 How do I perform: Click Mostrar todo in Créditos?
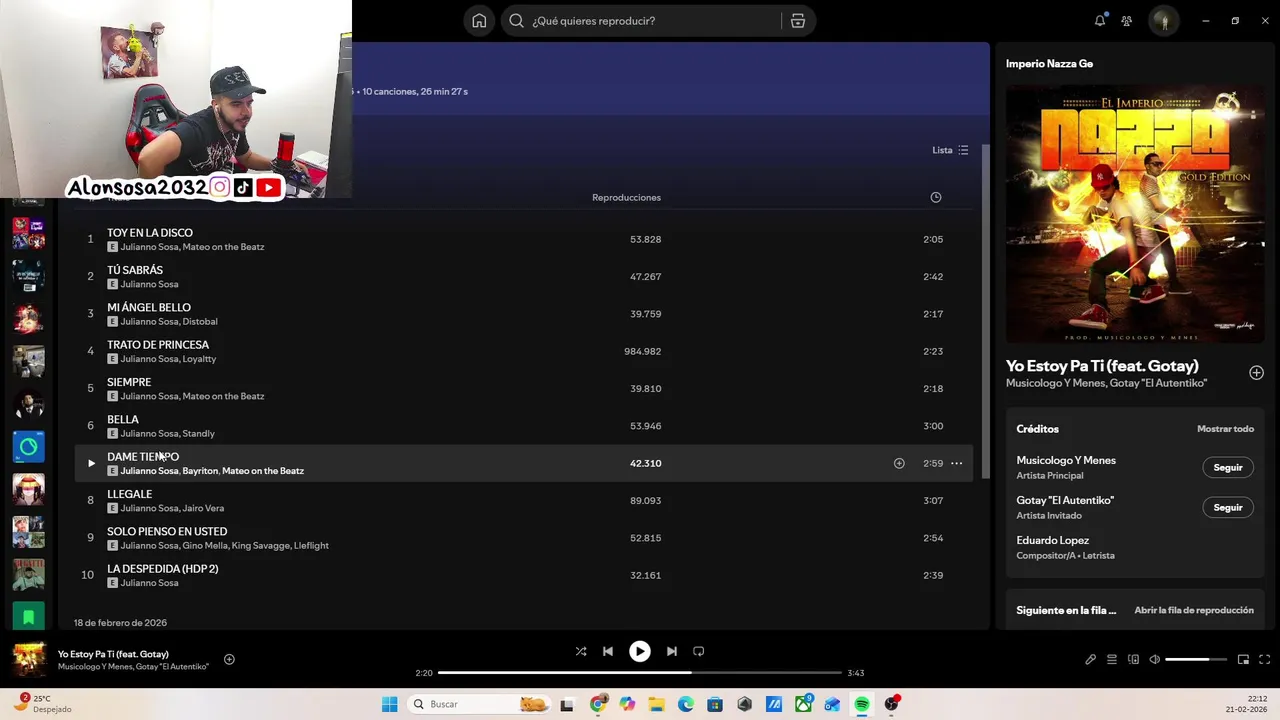pyautogui.click(x=1225, y=429)
